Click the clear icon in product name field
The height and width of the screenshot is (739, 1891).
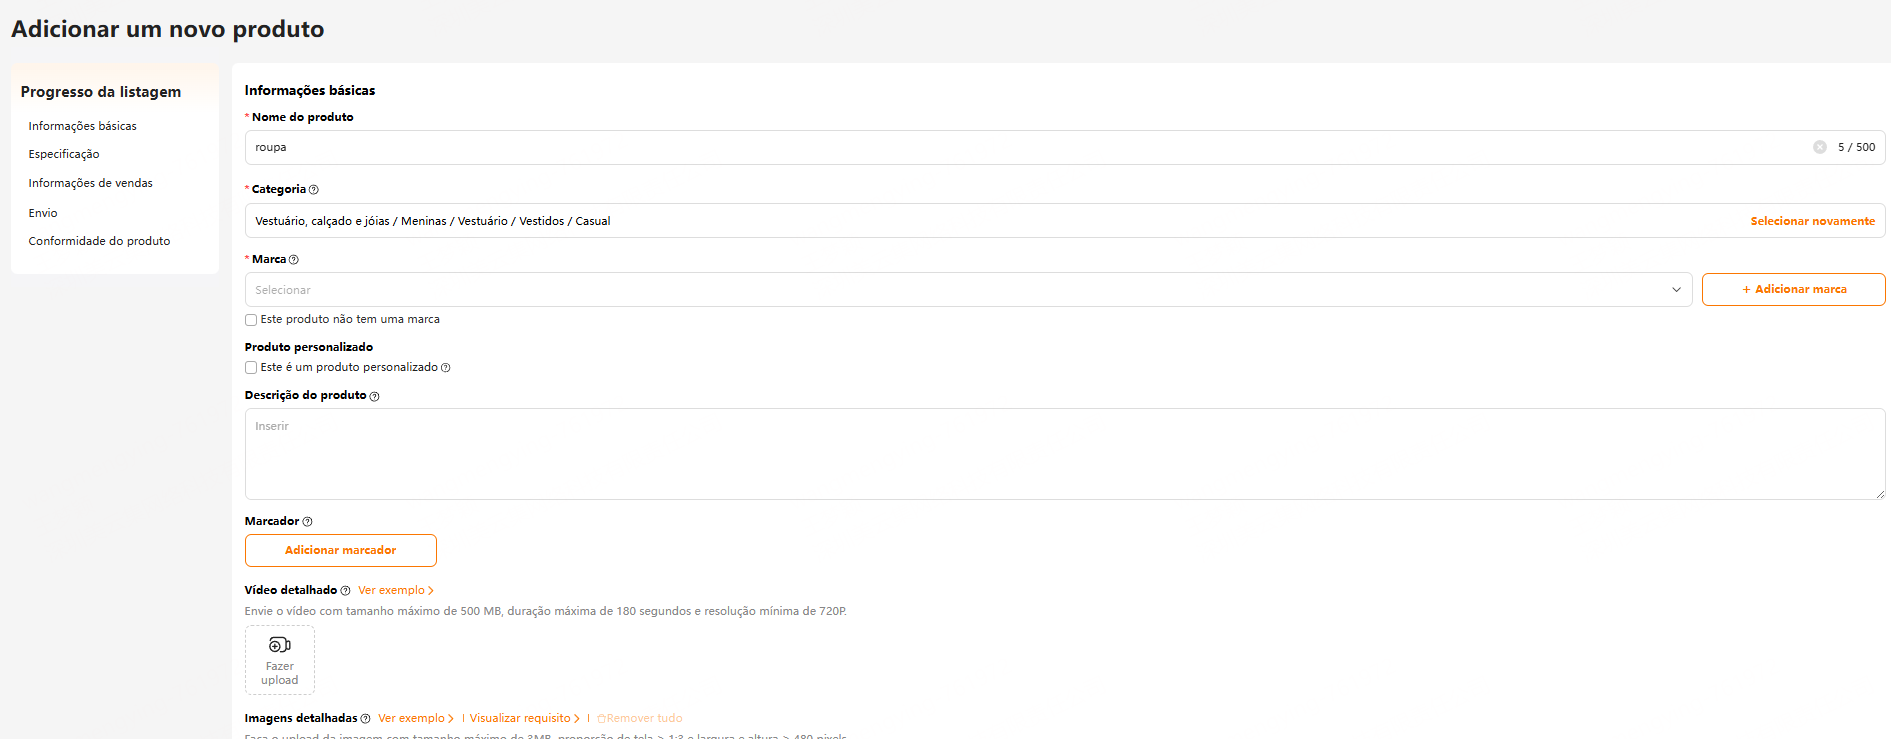click(x=1819, y=147)
